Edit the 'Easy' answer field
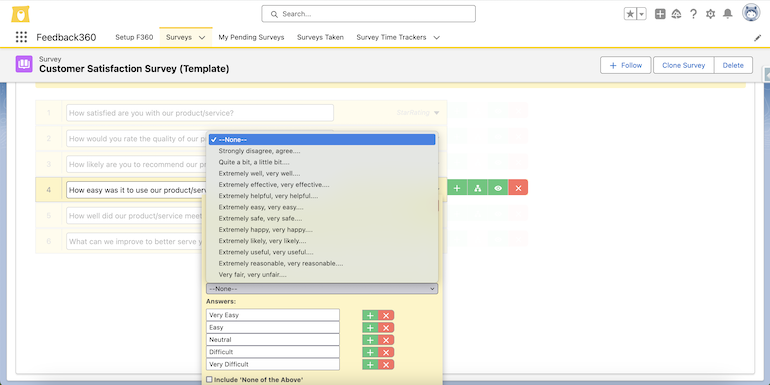Screen dimensions: 770x385 [273, 327]
